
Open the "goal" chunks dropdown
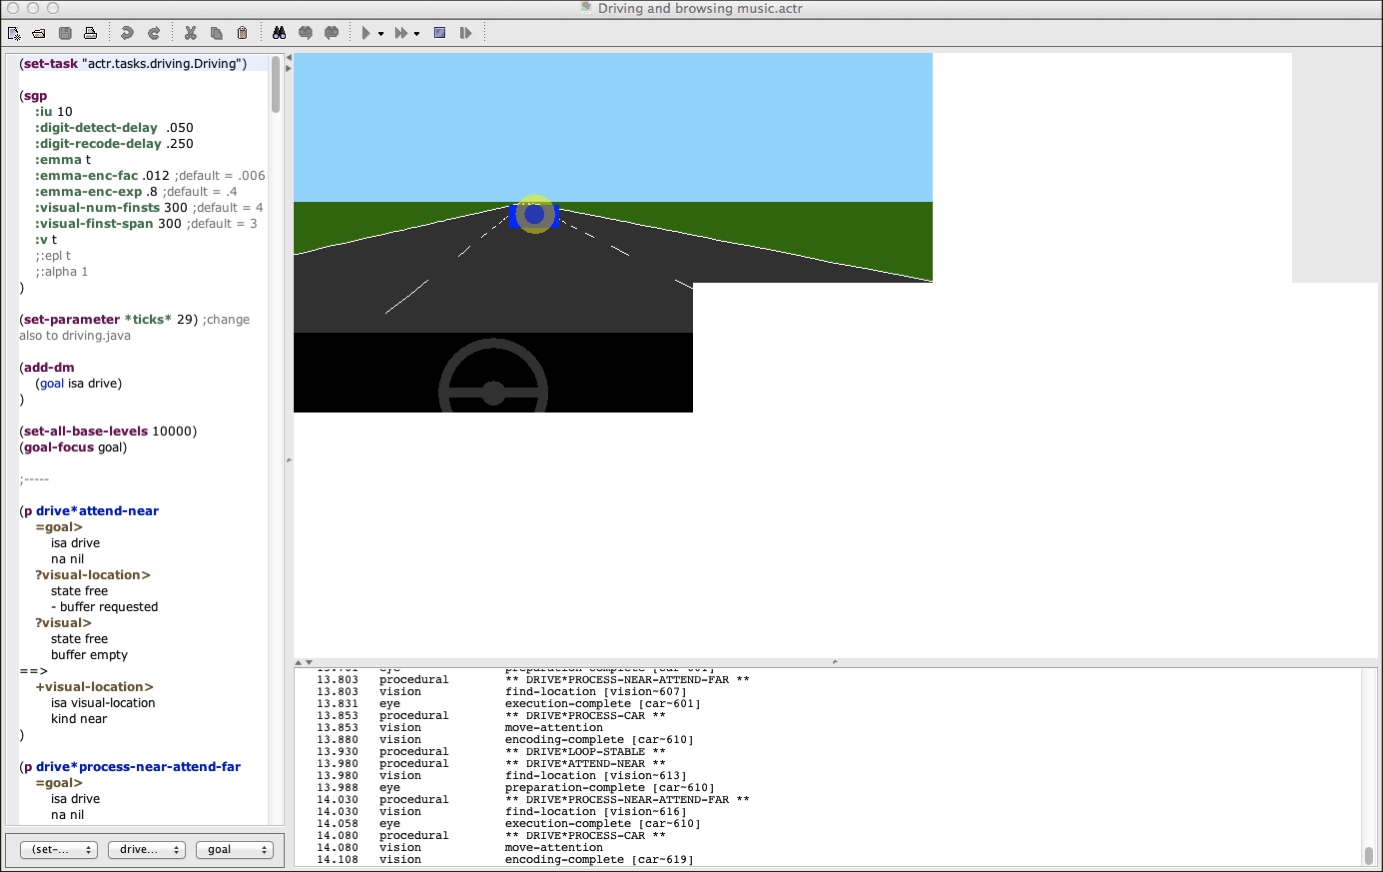235,849
